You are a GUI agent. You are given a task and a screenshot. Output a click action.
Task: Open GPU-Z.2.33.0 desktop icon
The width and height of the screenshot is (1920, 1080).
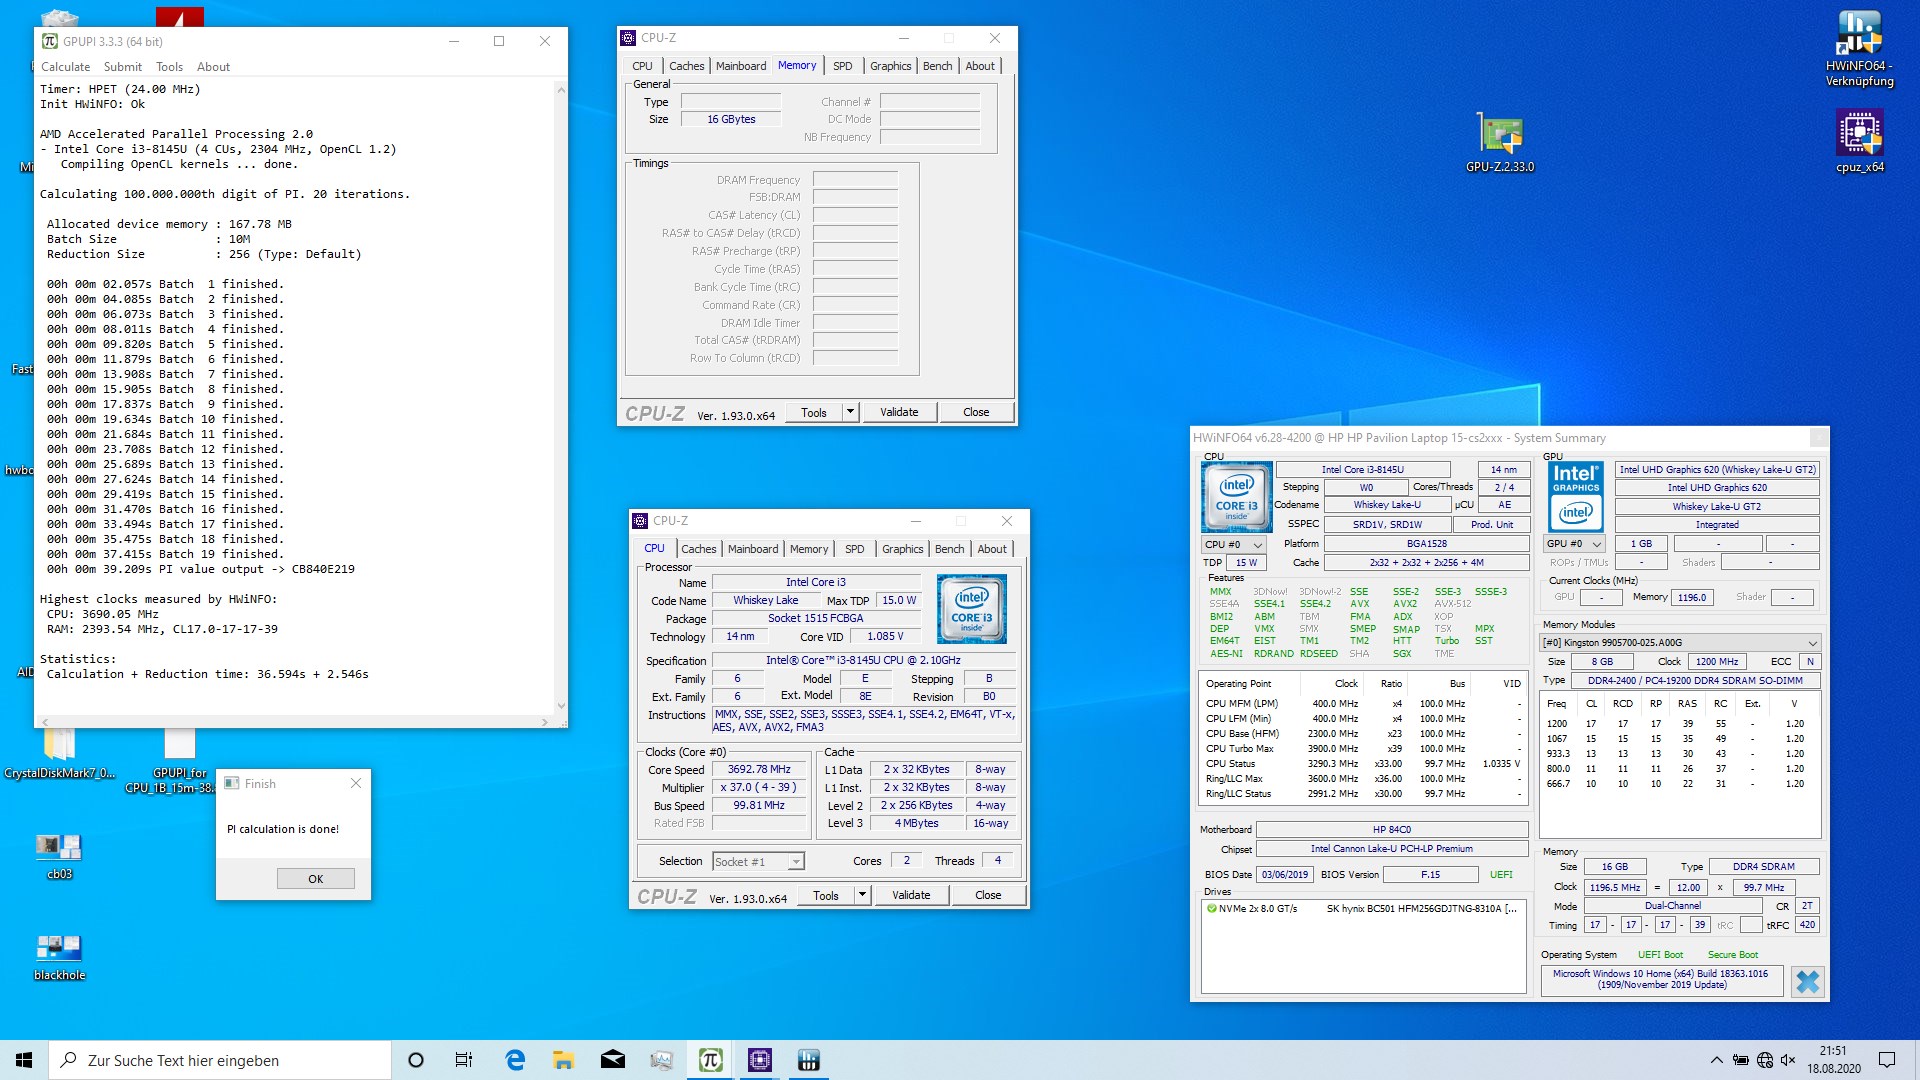click(x=1499, y=141)
